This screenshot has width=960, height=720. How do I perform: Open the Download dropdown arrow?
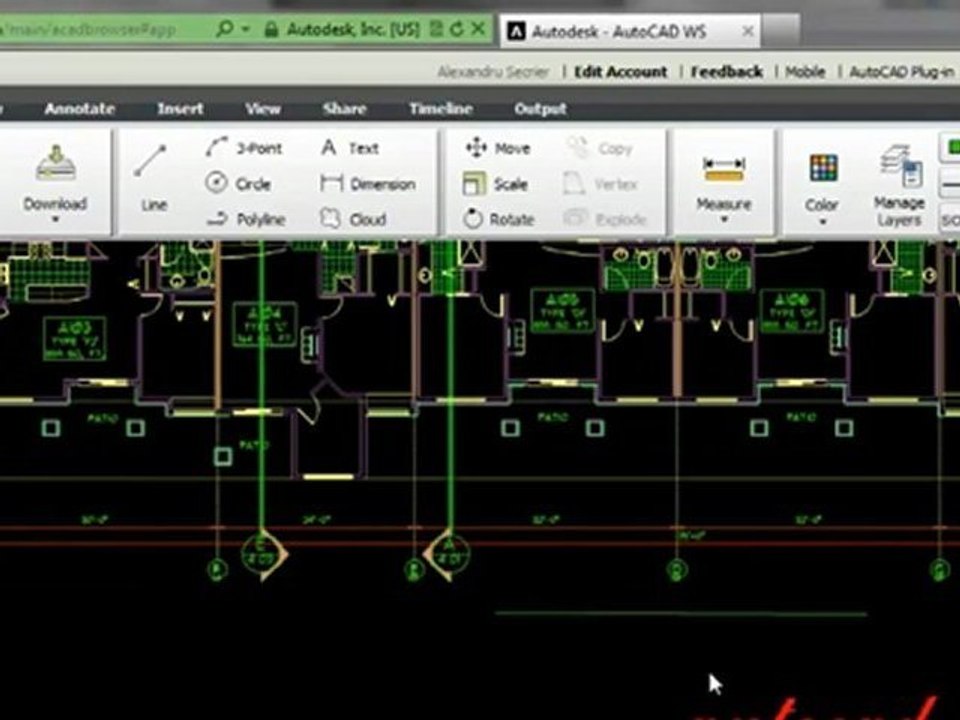(55, 219)
